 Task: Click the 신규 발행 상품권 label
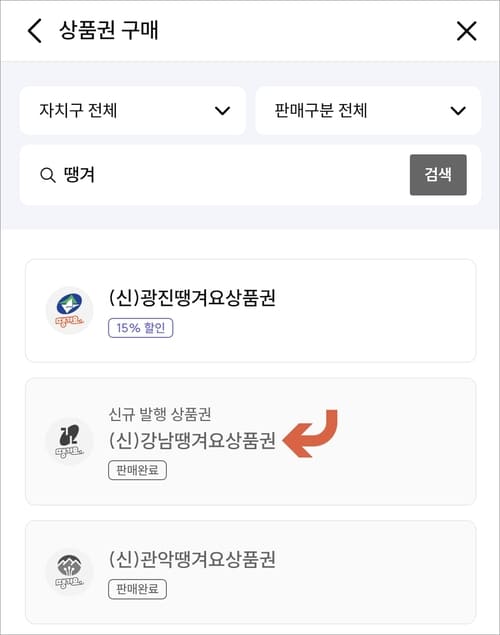pos(160,414)
